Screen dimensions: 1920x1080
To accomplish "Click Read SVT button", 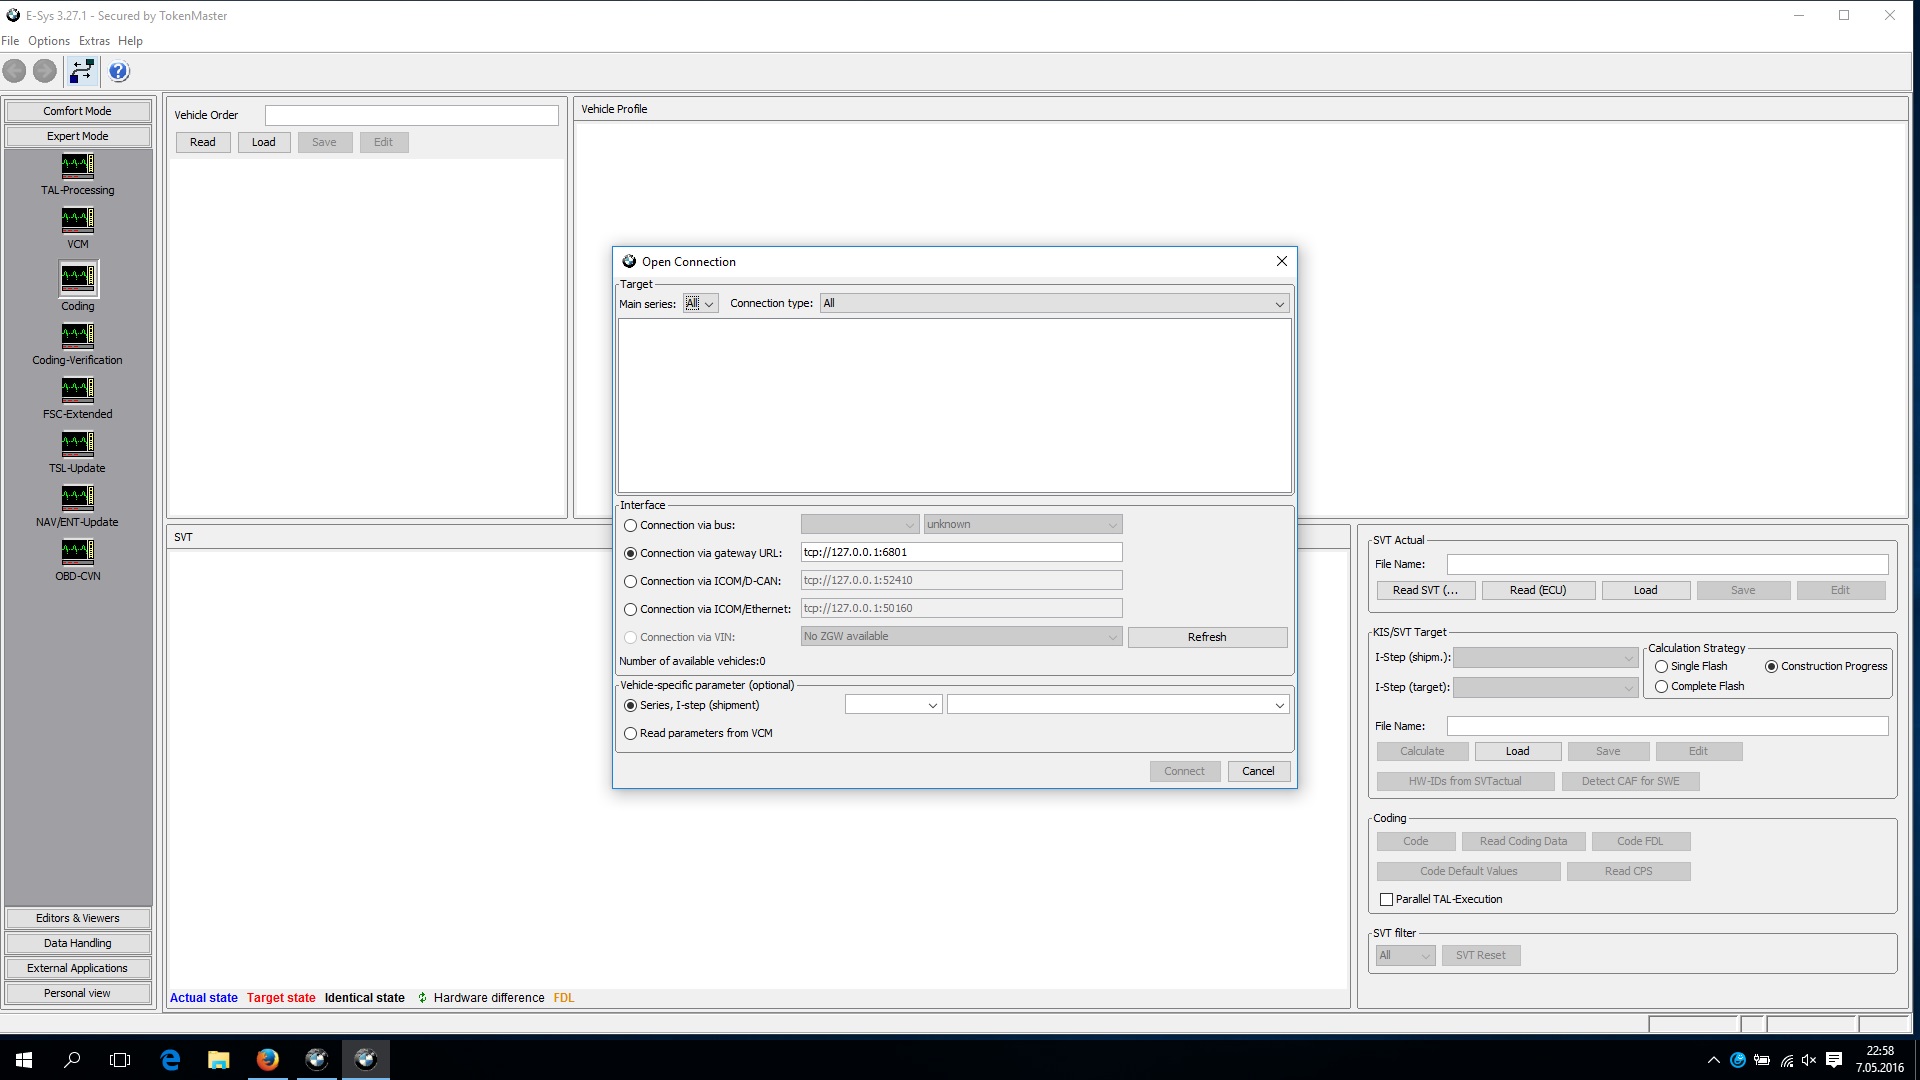I will (1425, 590).
